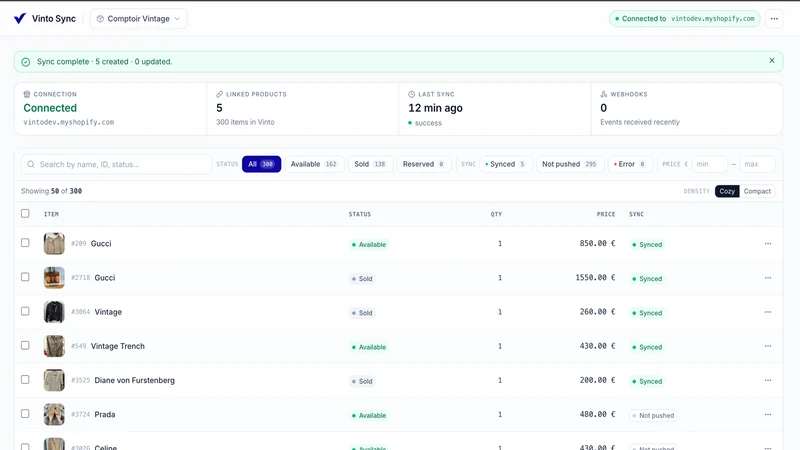Open row actions for #2718 Gucci
The image size is (800, 450).
(768, 278)
